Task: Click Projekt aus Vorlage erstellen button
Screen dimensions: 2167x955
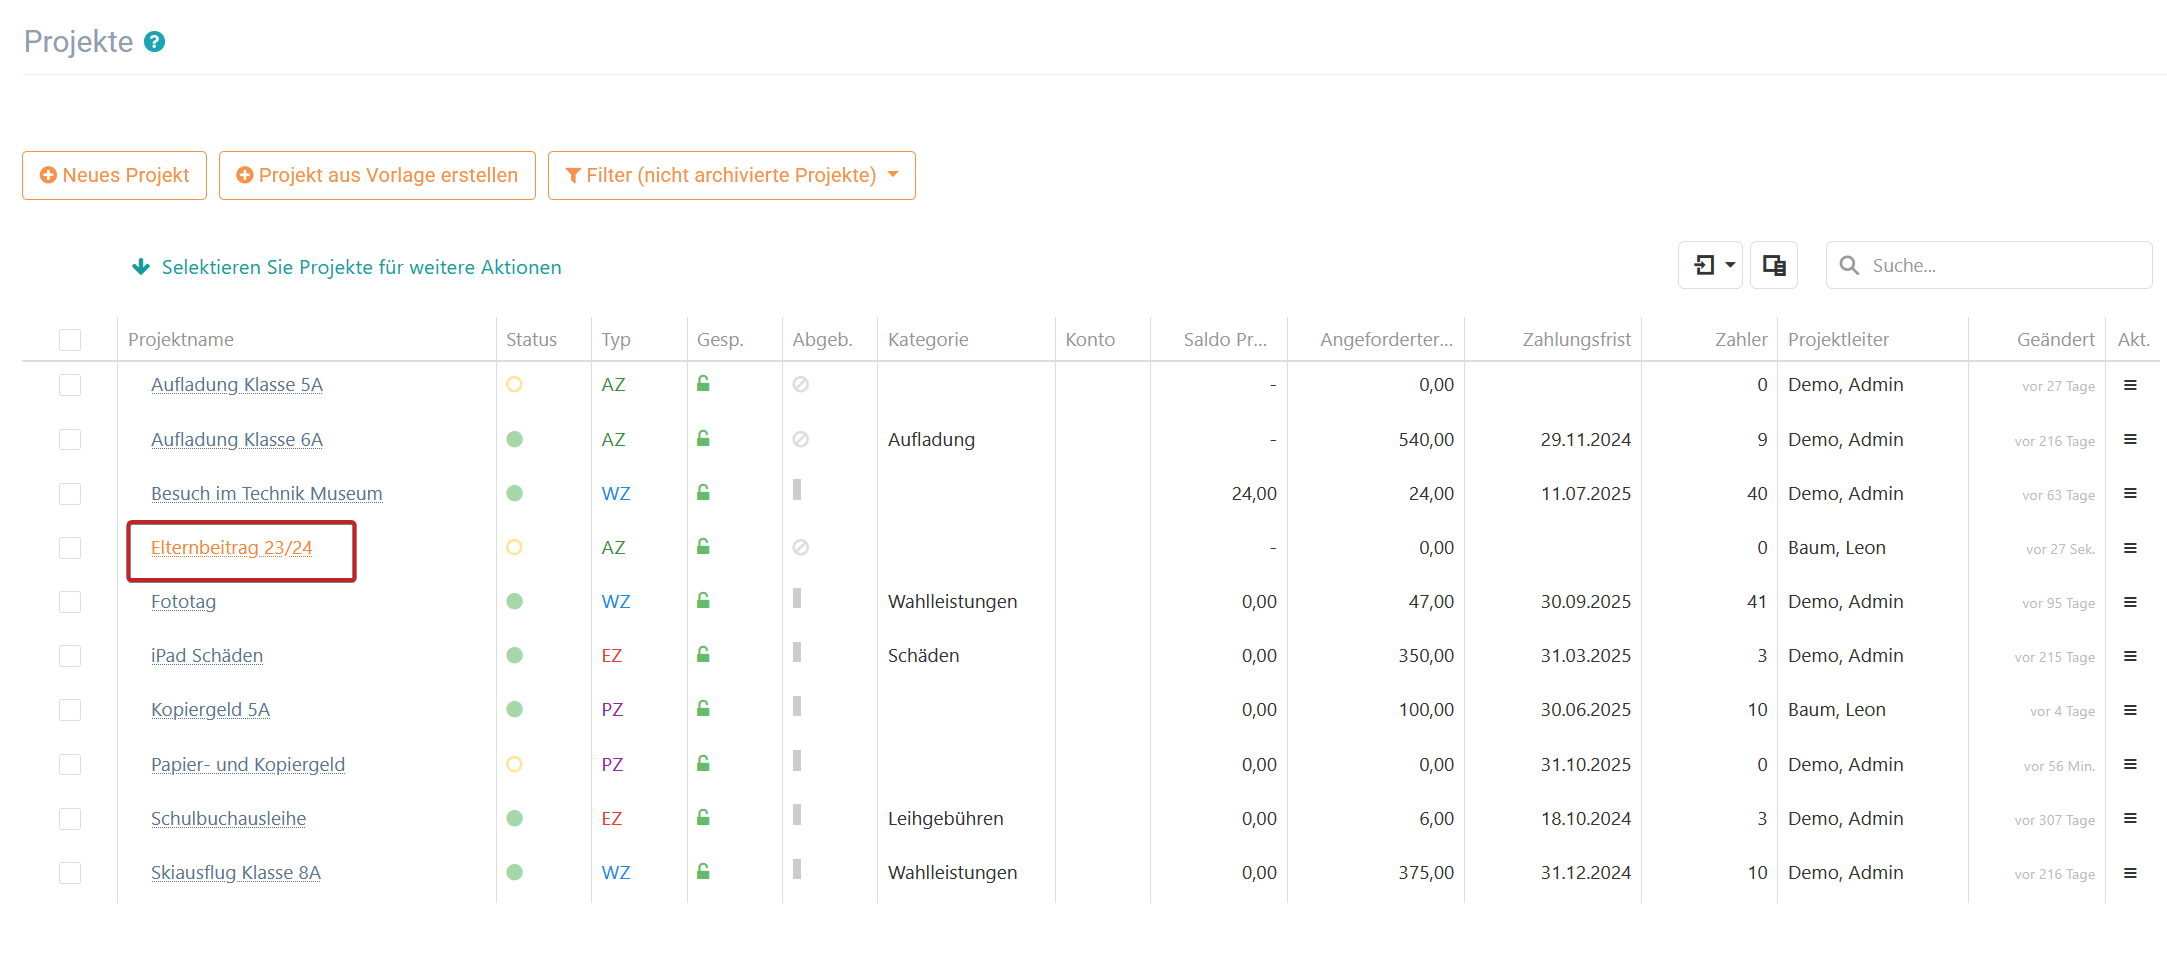Action: click(377, 176)
